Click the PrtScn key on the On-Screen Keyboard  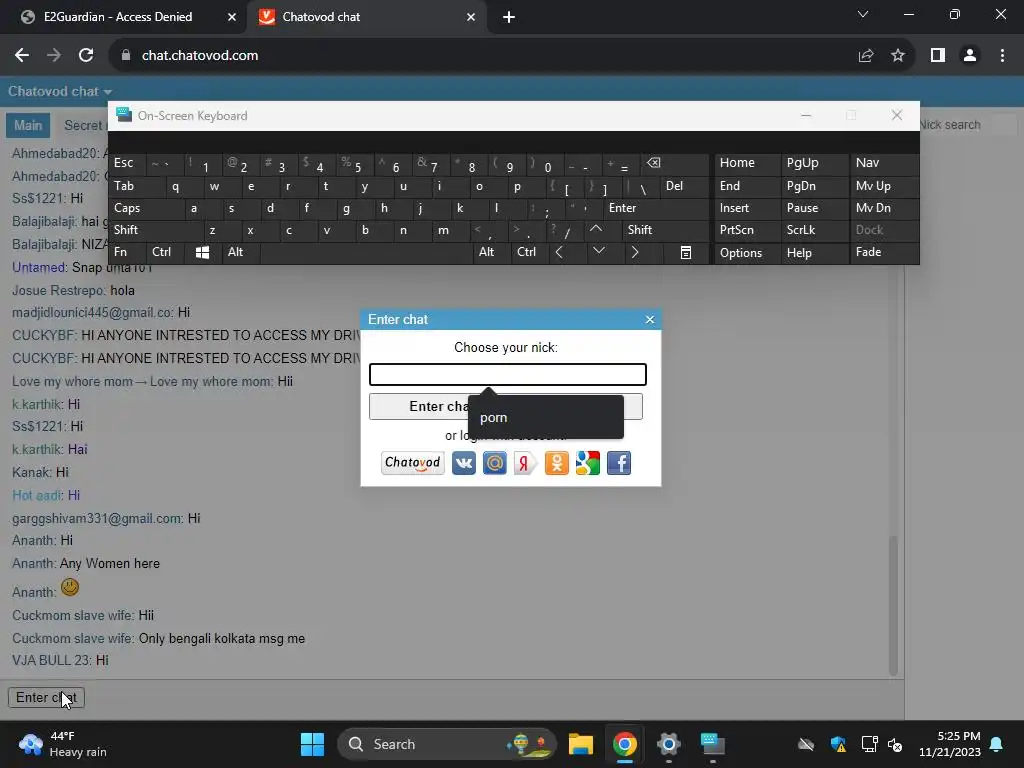747,230
